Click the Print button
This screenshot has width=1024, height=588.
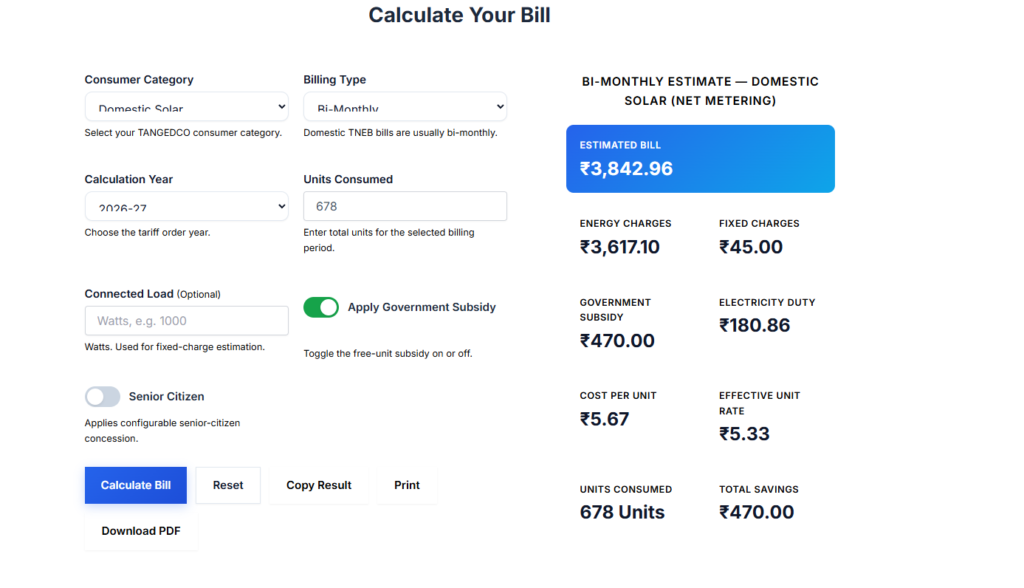pos(407,485)
